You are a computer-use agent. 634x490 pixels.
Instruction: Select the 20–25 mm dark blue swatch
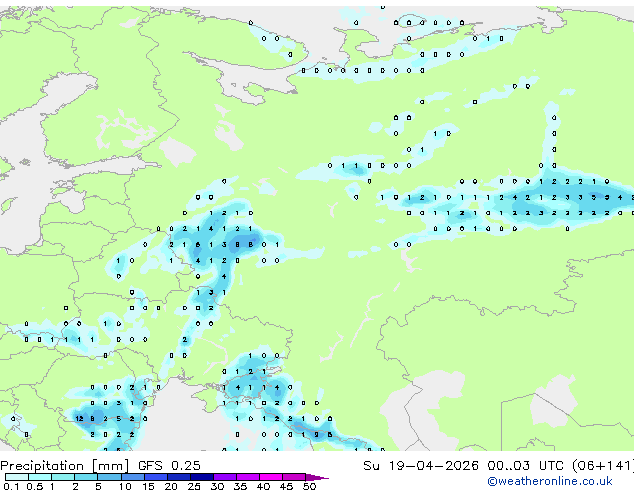[178, 477]
